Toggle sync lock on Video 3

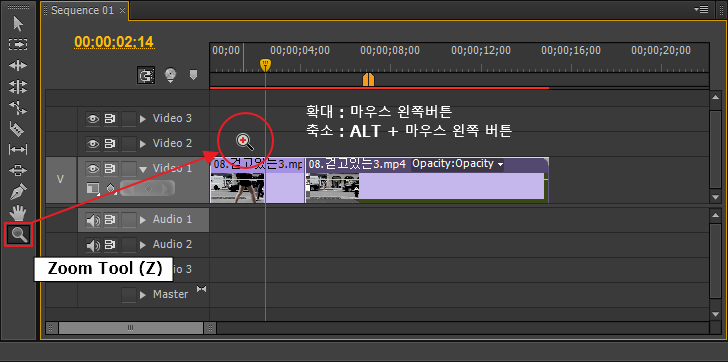click(110, 119)
